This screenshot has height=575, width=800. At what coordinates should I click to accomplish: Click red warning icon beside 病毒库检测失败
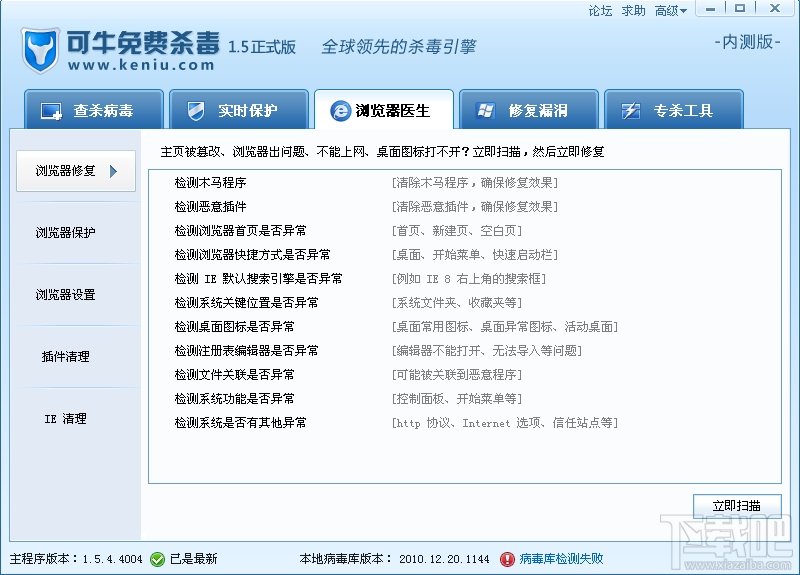pos(507,560)
